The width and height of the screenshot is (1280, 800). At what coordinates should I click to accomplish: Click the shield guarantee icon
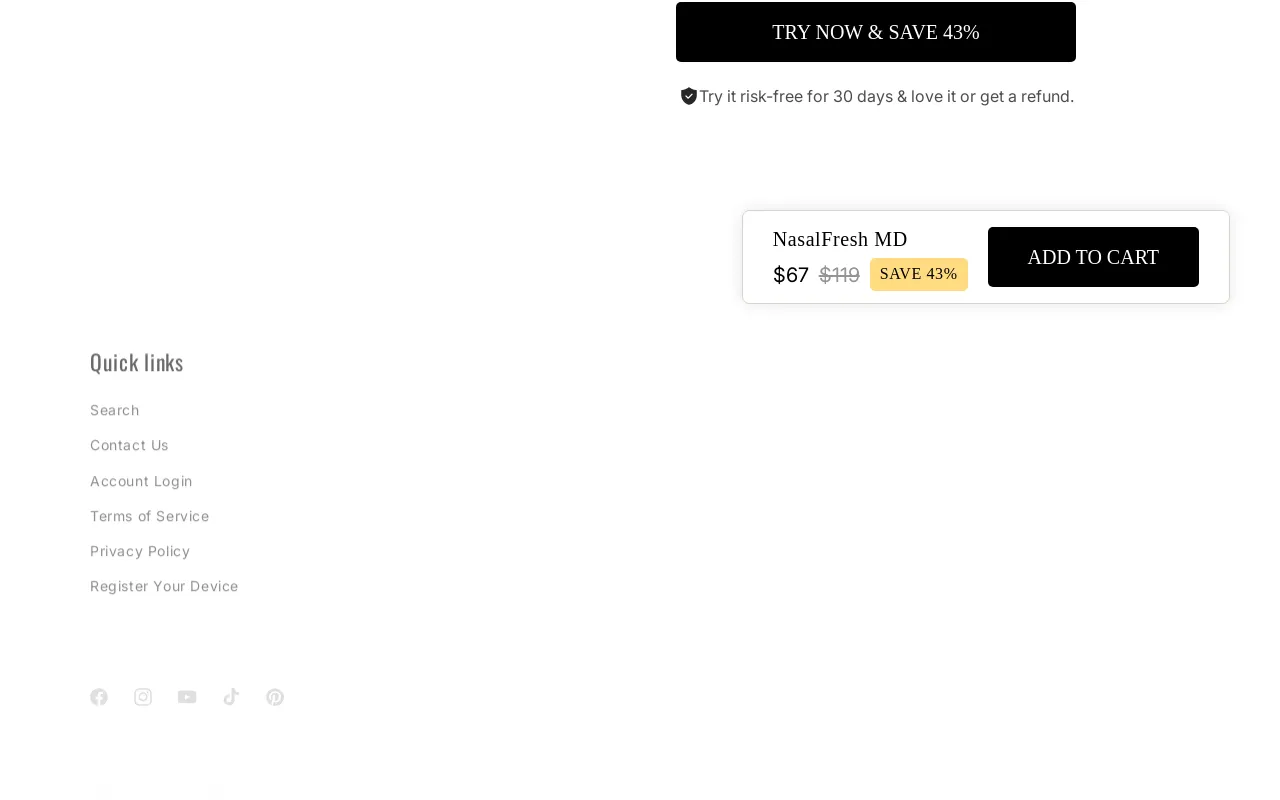[x=689, y=96]
